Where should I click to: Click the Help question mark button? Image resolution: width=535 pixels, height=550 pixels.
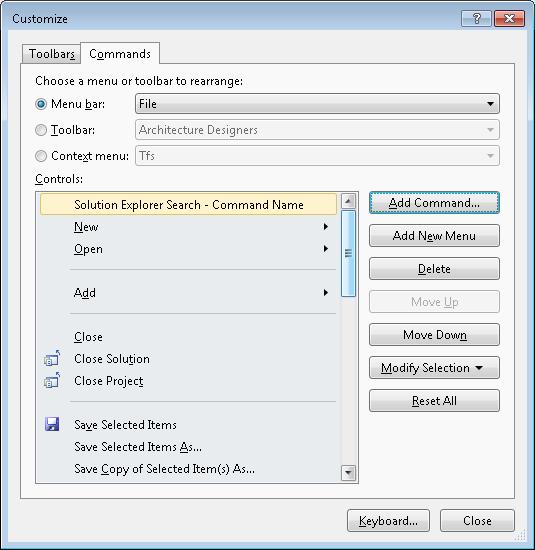476,18
